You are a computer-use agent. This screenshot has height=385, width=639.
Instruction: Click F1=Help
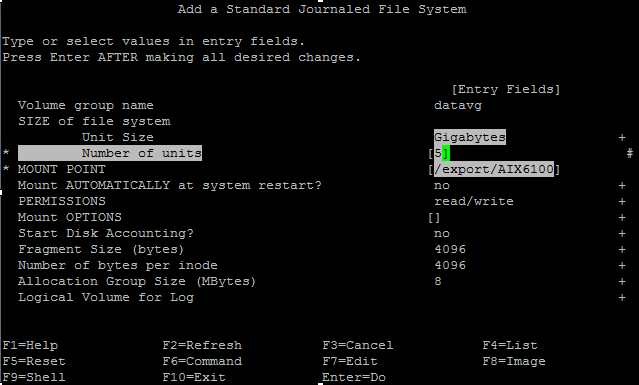(x=31, y=345)
